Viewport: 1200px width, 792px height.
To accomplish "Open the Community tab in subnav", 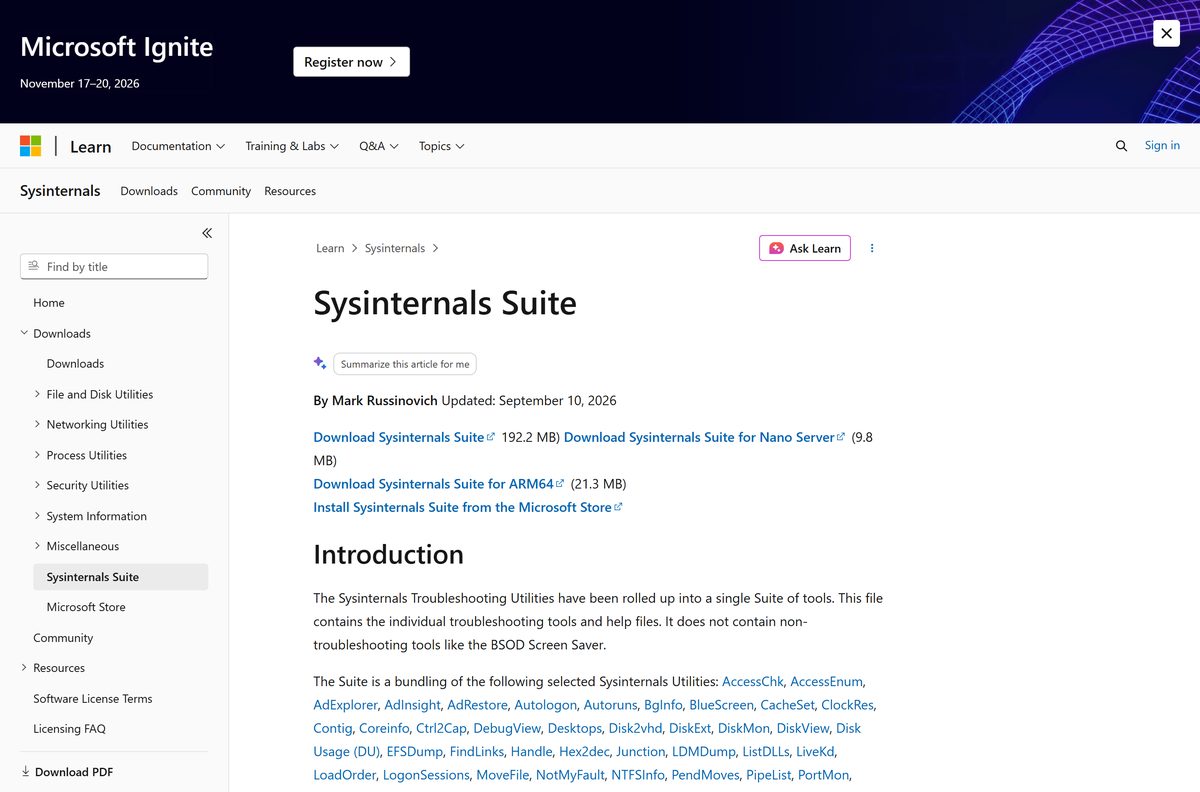I will point(221,191).
